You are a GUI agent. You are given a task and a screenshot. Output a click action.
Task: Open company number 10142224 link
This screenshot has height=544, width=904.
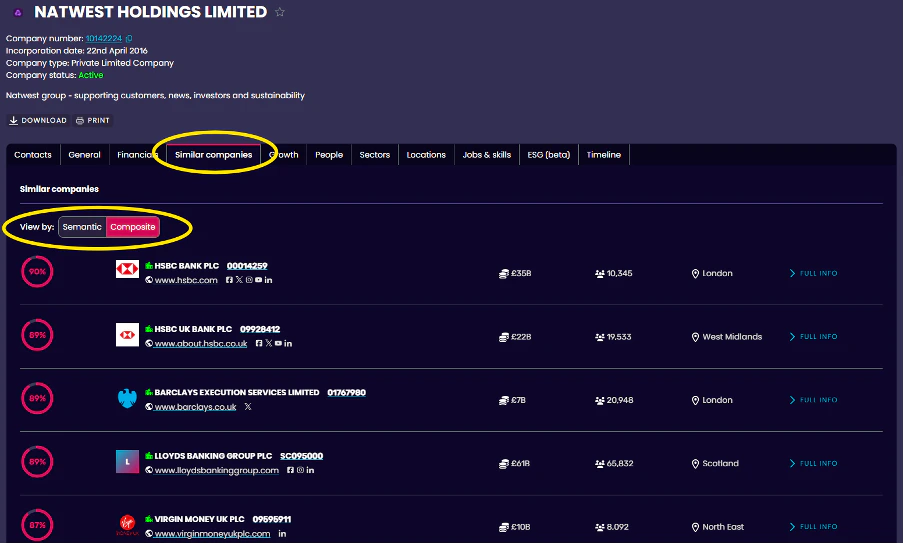(104, 39)
